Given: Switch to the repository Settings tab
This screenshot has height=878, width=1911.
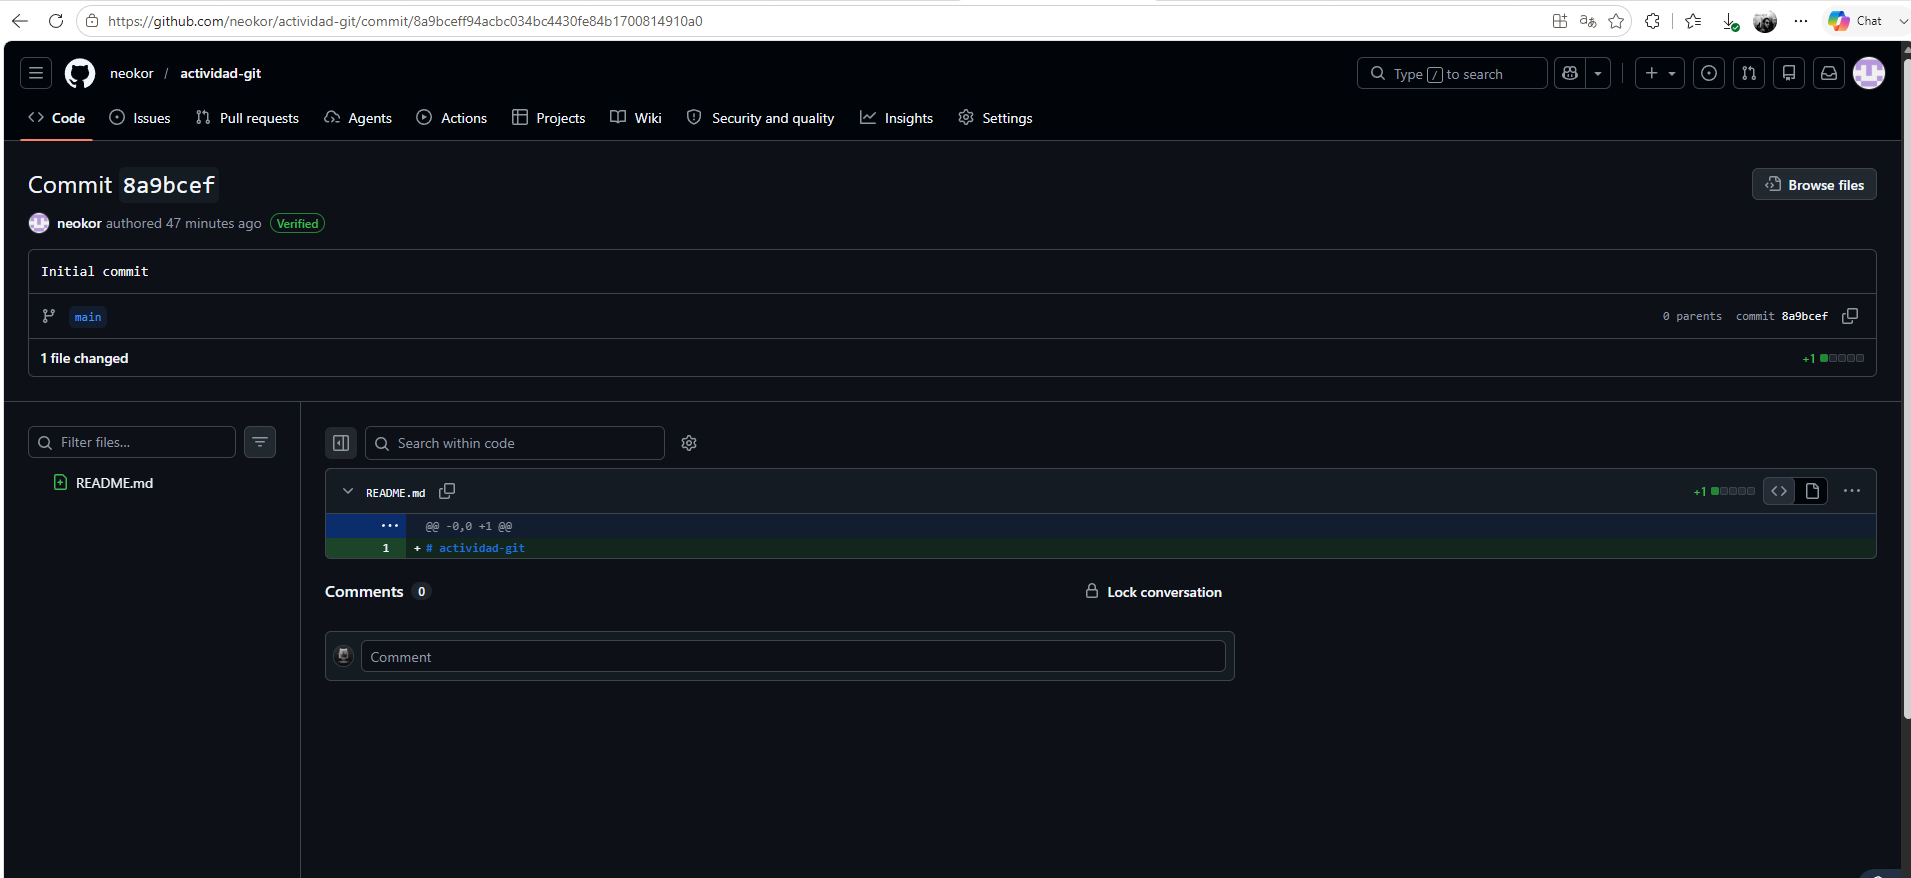Looking at the screenshot, I should (x=995, y=118).
